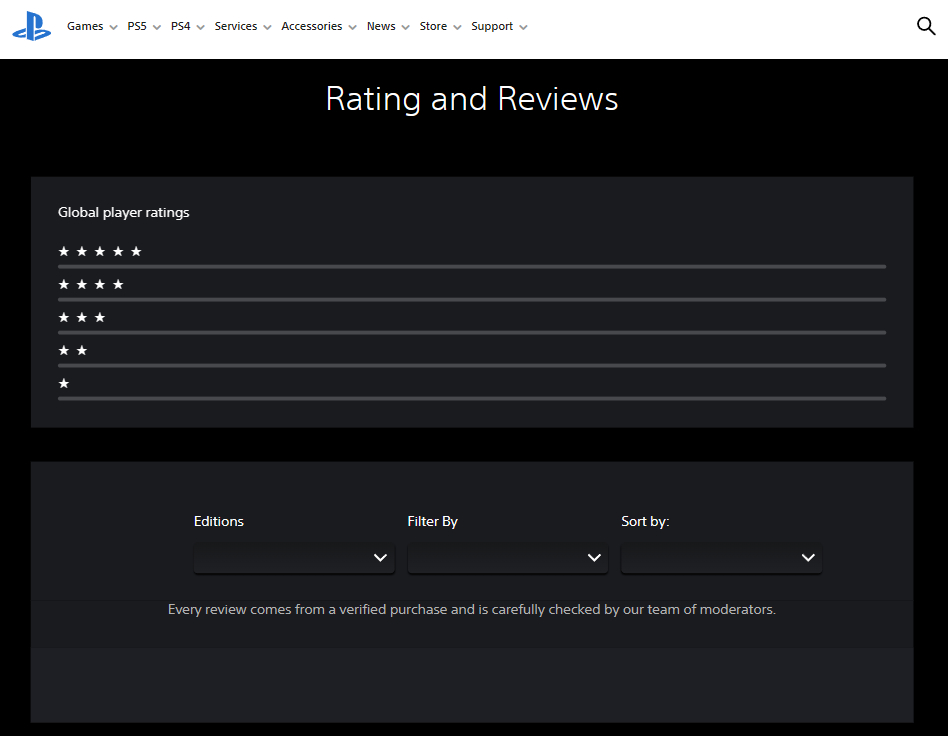Expand the Sort by dropdown
The width and height of the screenshot is (948, 736).
tap(721, 558)
